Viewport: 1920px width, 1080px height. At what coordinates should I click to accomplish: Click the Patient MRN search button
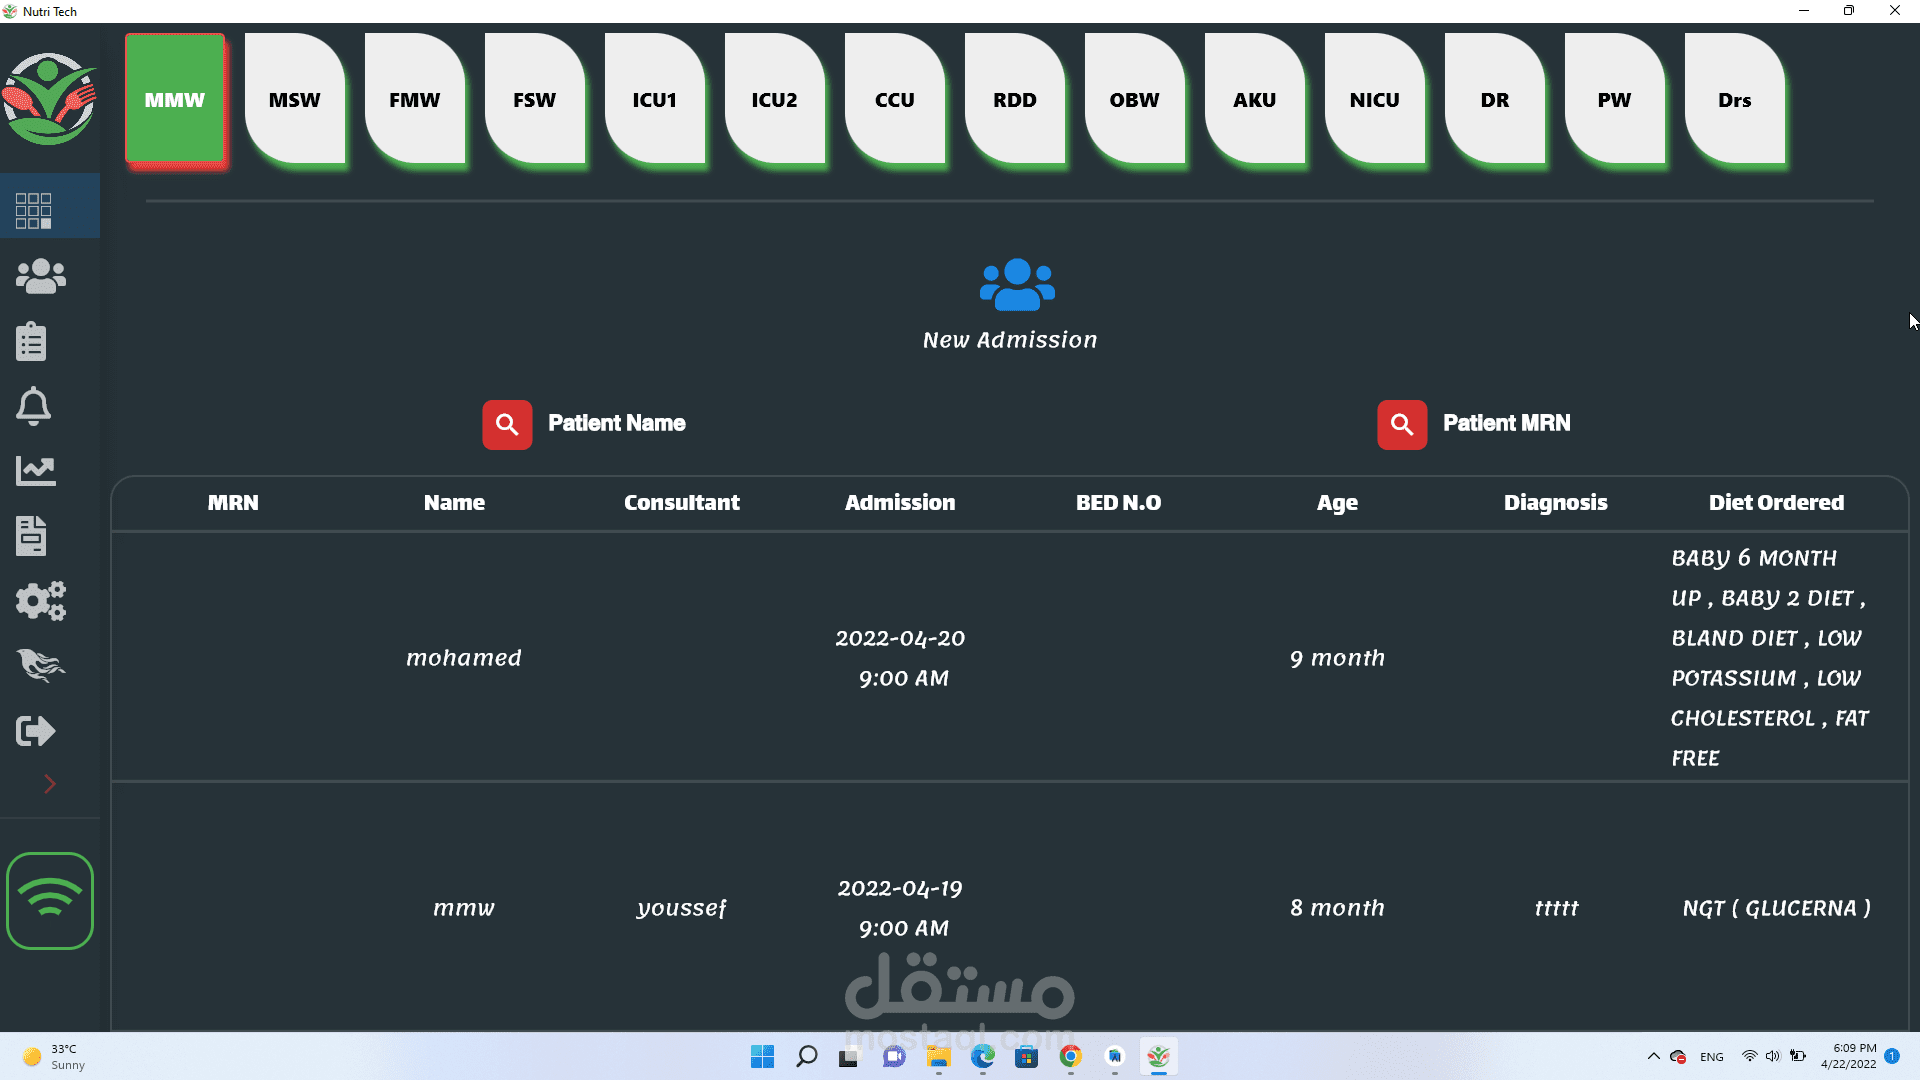point(1402,425)
